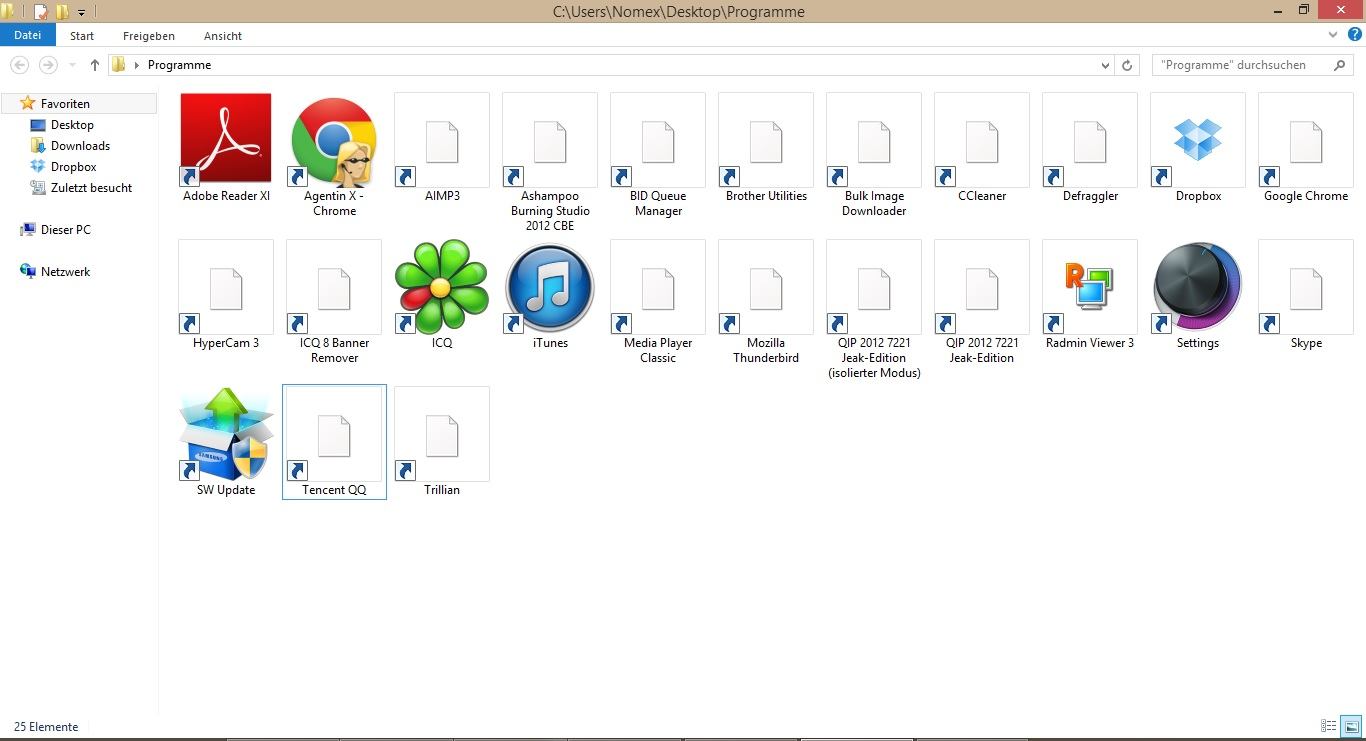Expand the ribbon with the chevron
This screenshot has height=741, width=1366.
click(1333, 35)
